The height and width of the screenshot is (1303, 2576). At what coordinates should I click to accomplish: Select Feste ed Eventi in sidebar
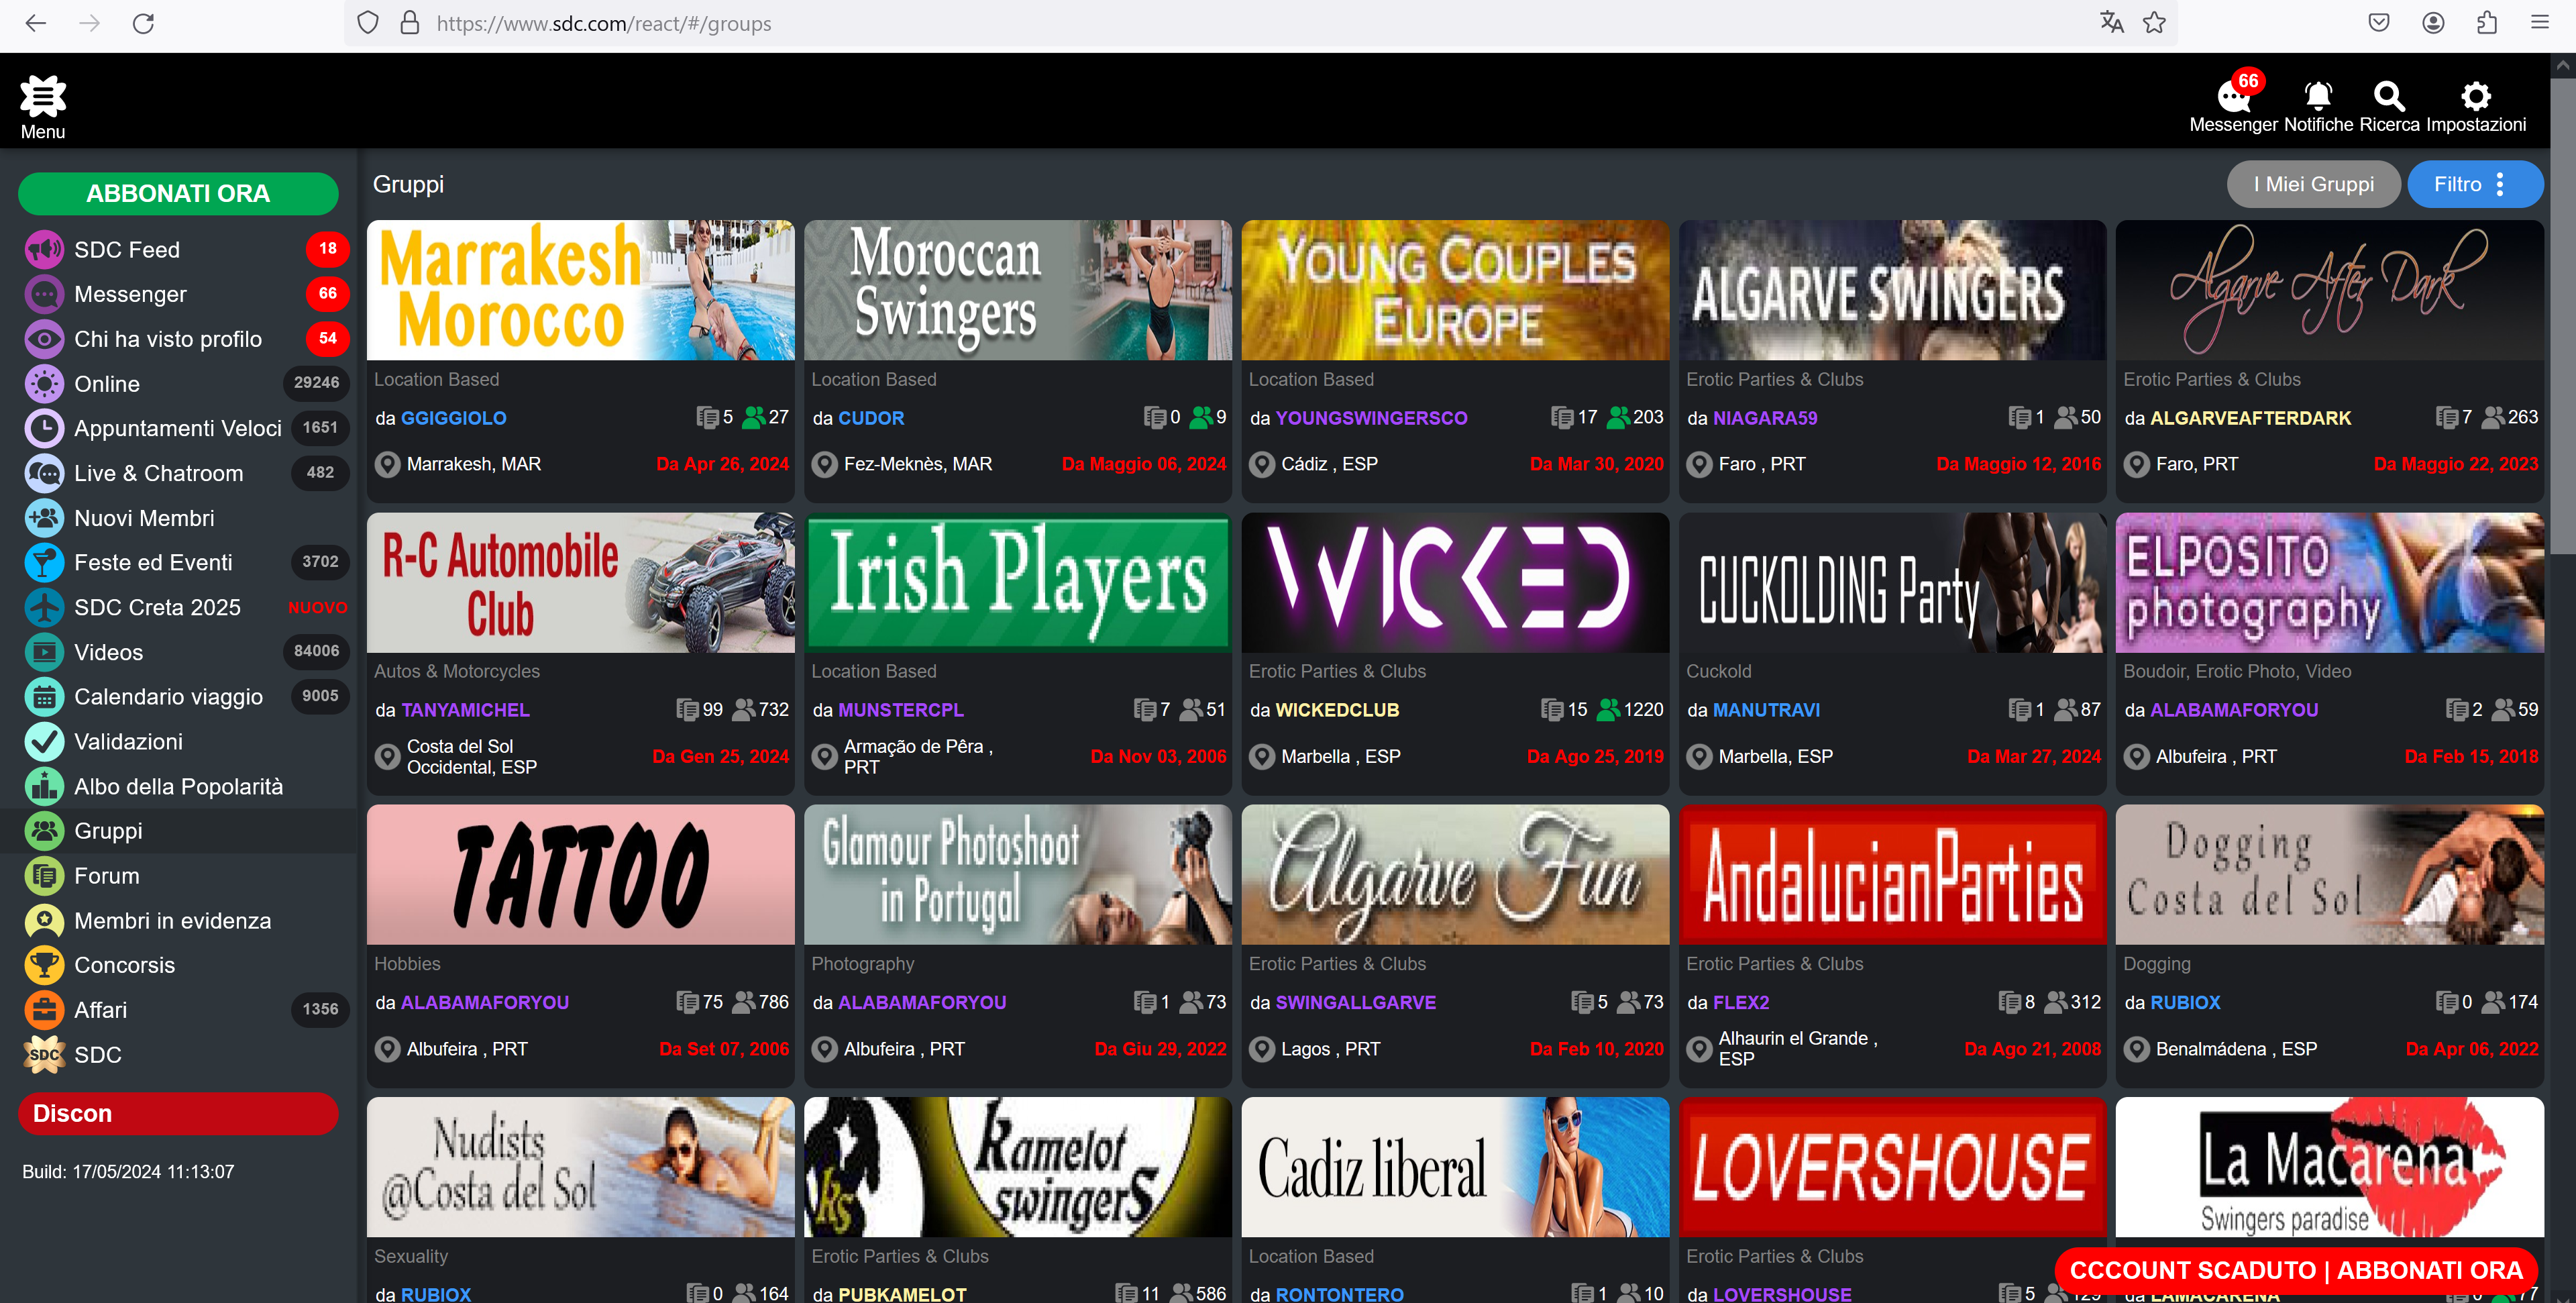(152, 562)
